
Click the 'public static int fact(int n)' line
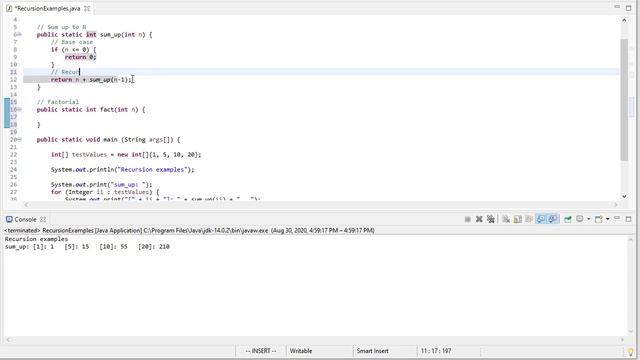point(91,109)
